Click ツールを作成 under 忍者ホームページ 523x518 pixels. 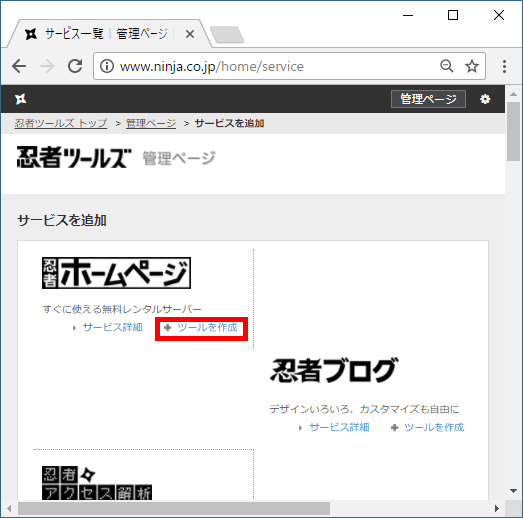(207, 328)
